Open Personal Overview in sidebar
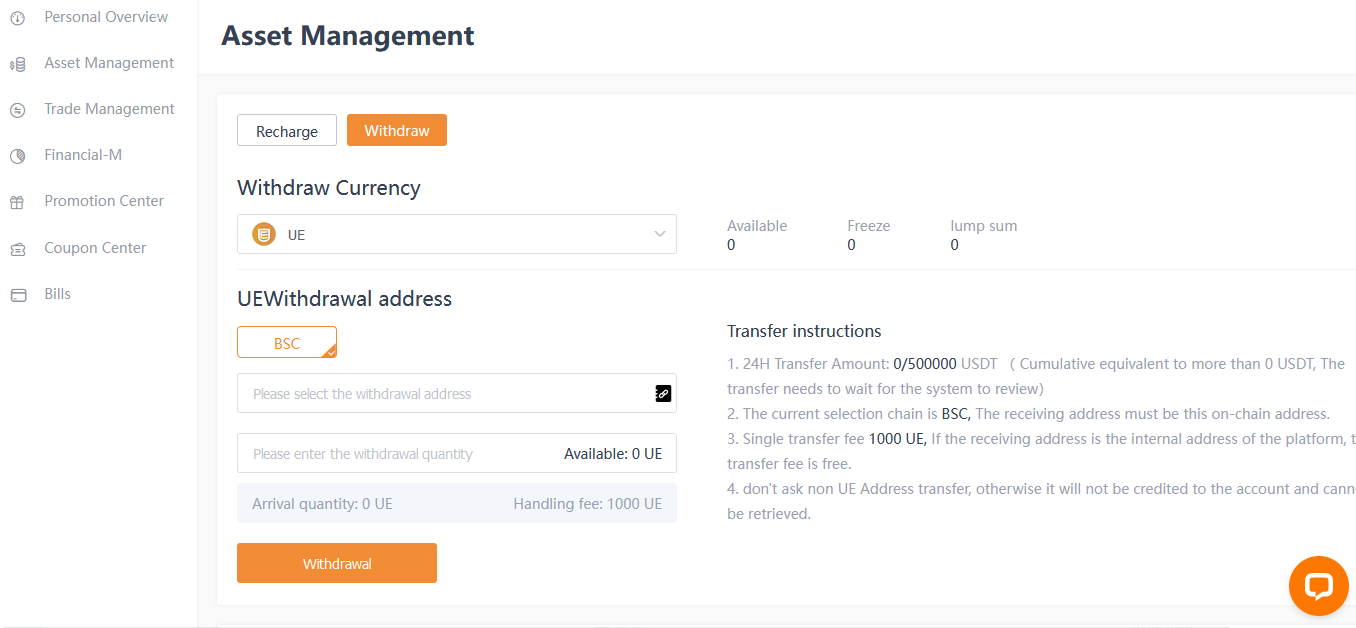The width and height of the screenshot is (1356, 628). 106,17
